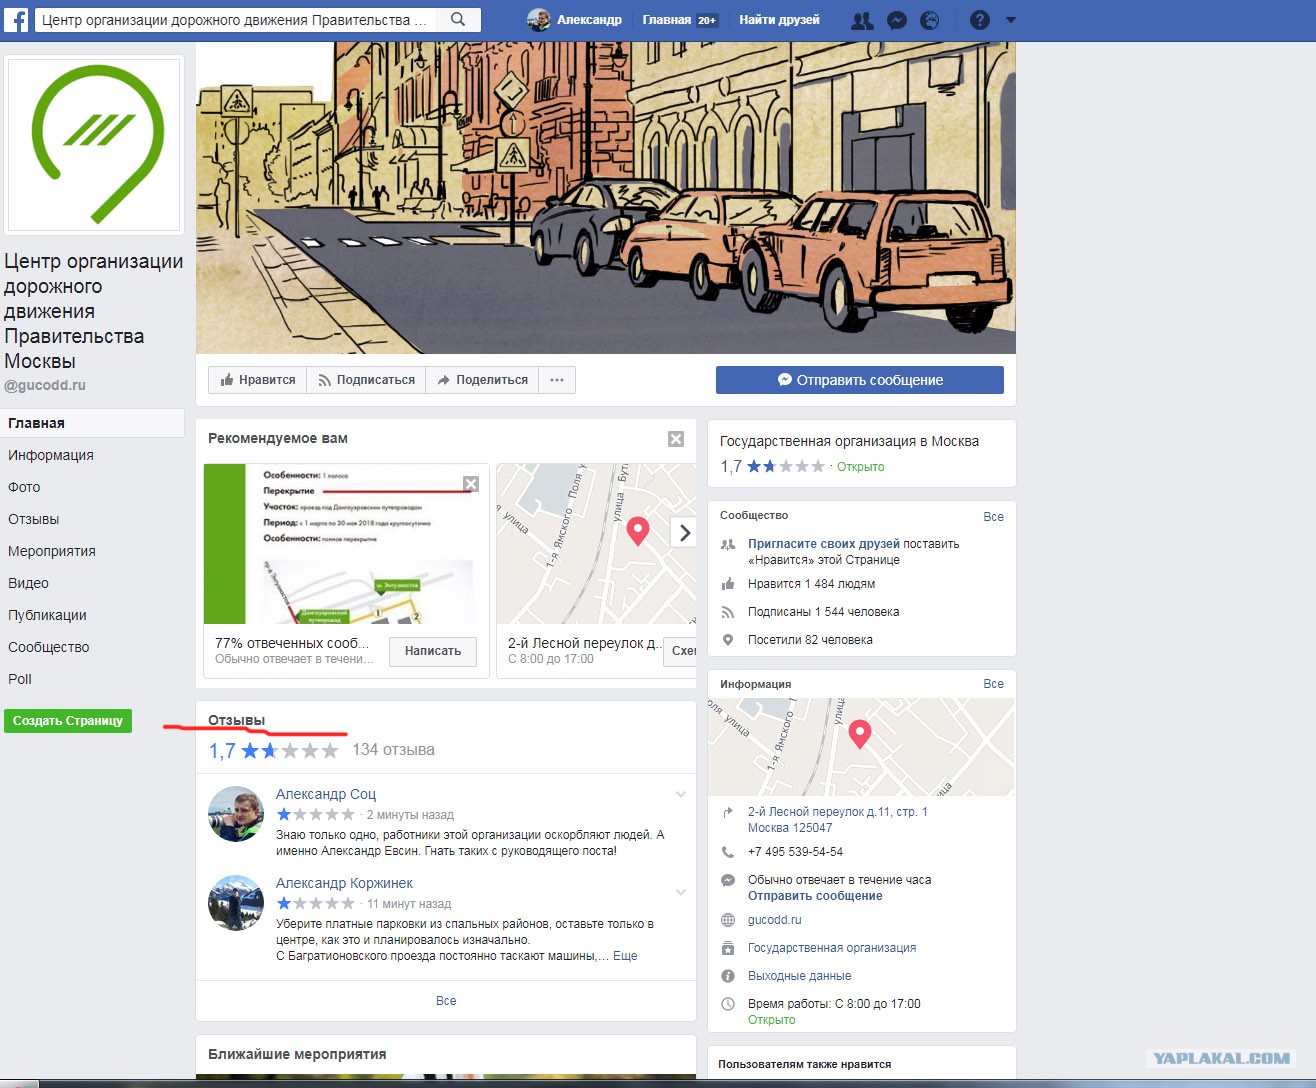This screenshot has width=1316, height=1088.
Task: Click Все in Информация panel
Action: point(993,684)
